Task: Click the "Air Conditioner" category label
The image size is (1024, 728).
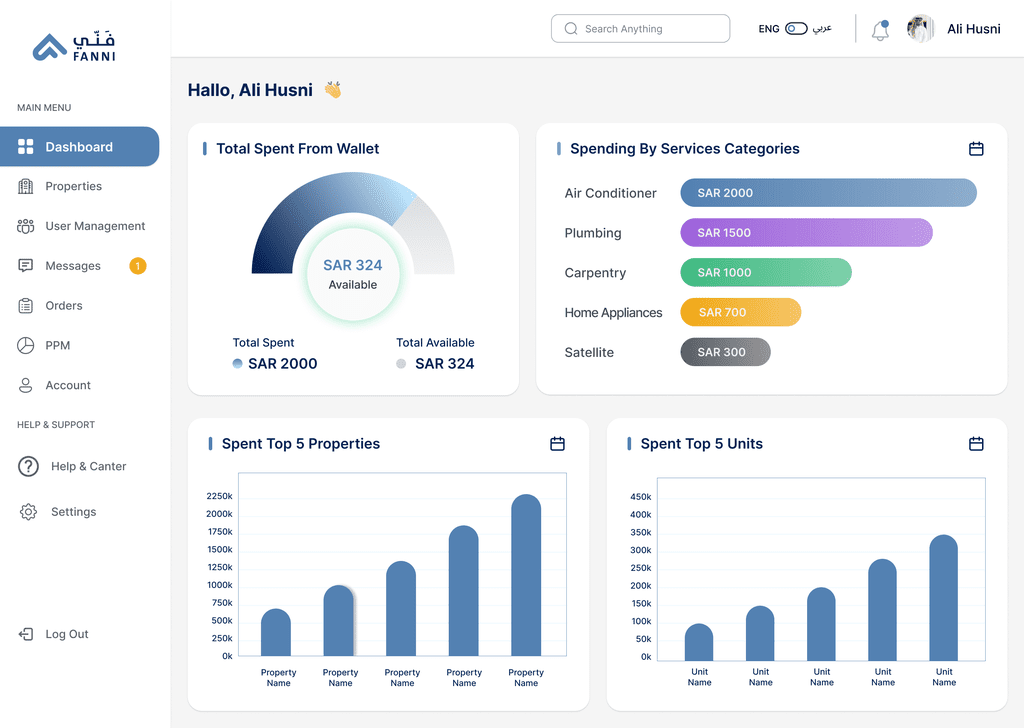Action: pos(611,193)
